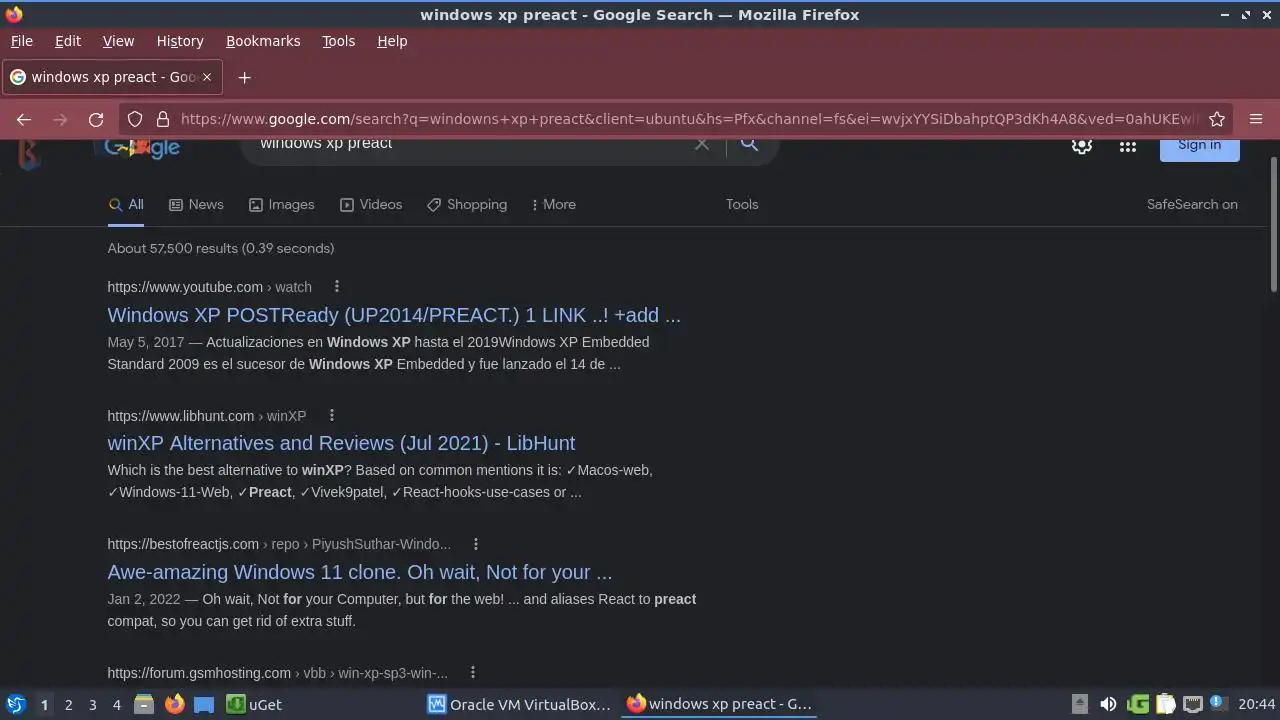This screenshot has height=720, width=1280.
Task: Switch to workspace 1
Action: 44,704
